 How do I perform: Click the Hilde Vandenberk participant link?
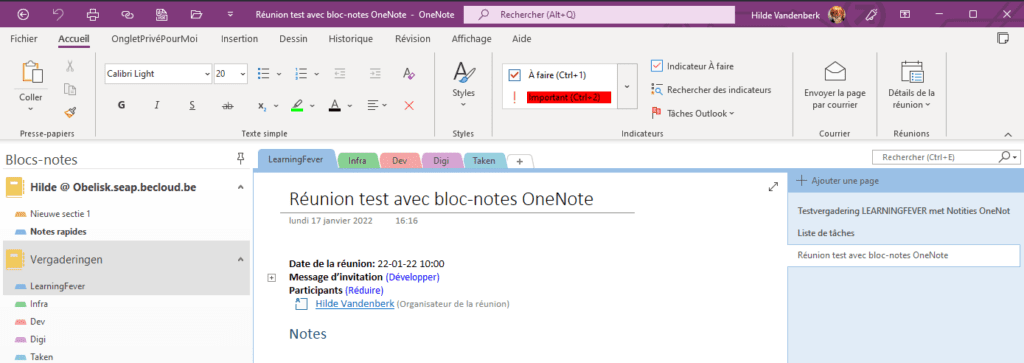click(x=355, y=304)
